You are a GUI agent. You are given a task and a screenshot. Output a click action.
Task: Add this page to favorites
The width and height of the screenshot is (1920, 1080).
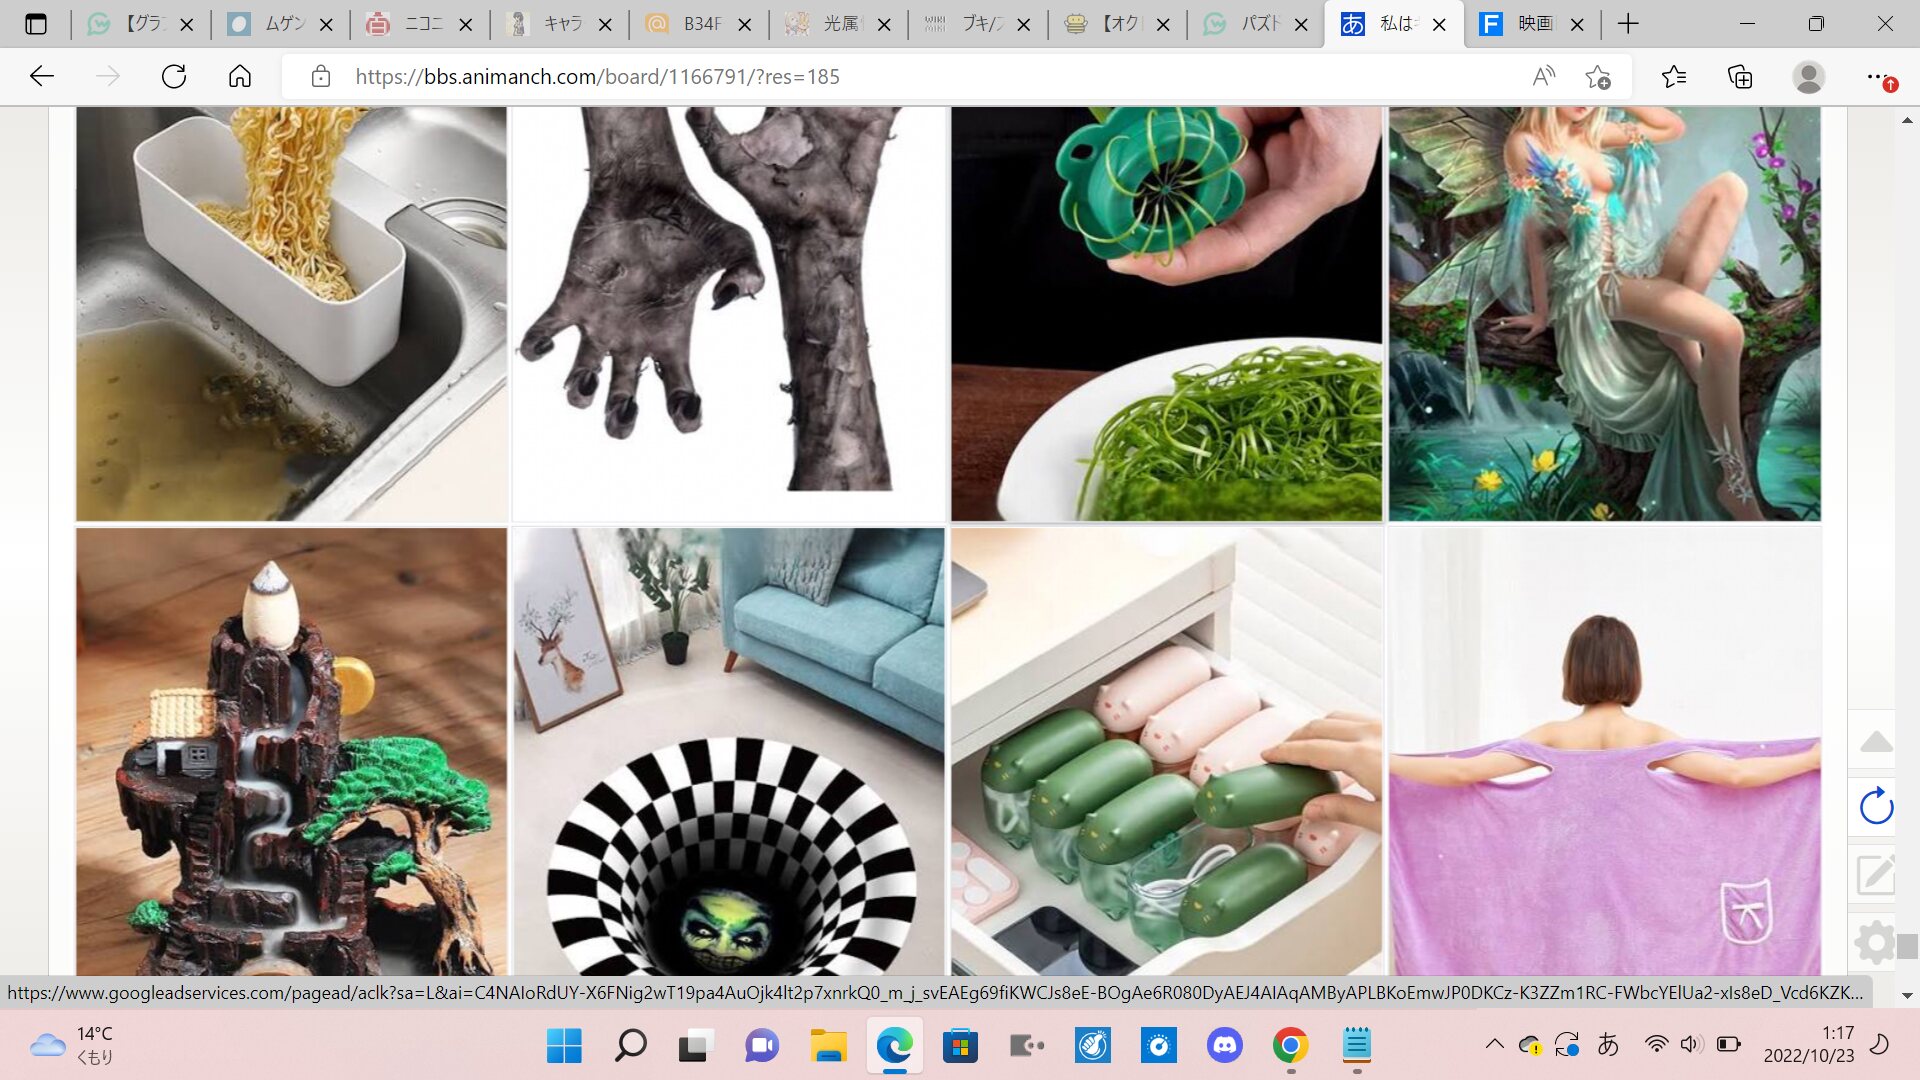point(1598,76)
